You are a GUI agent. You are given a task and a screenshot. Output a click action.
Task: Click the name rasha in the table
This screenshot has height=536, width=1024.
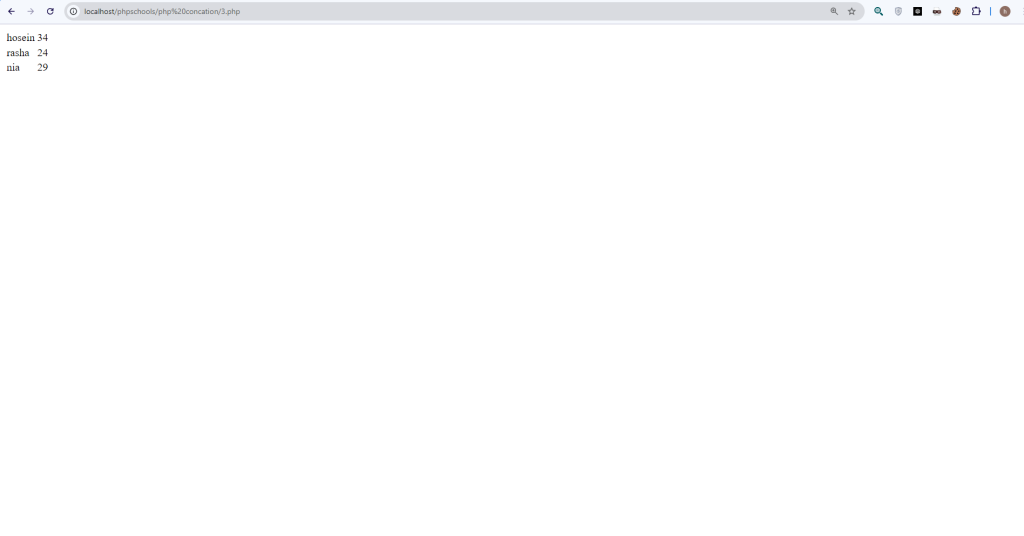point(18,53)
